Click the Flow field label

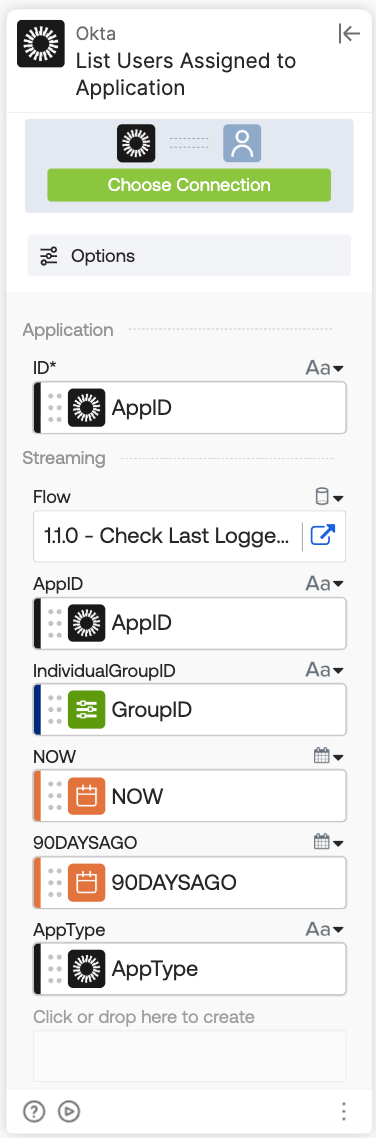[52, 497]
